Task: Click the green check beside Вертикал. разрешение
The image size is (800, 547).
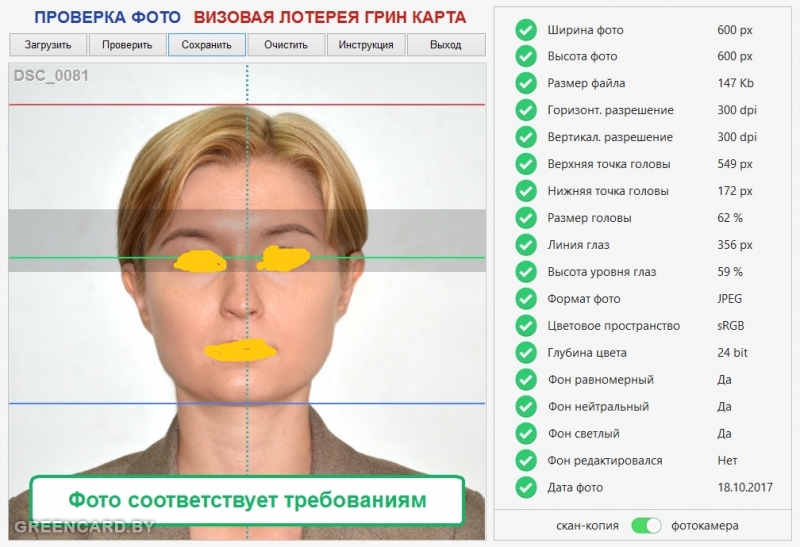Action: pos(526,137)
